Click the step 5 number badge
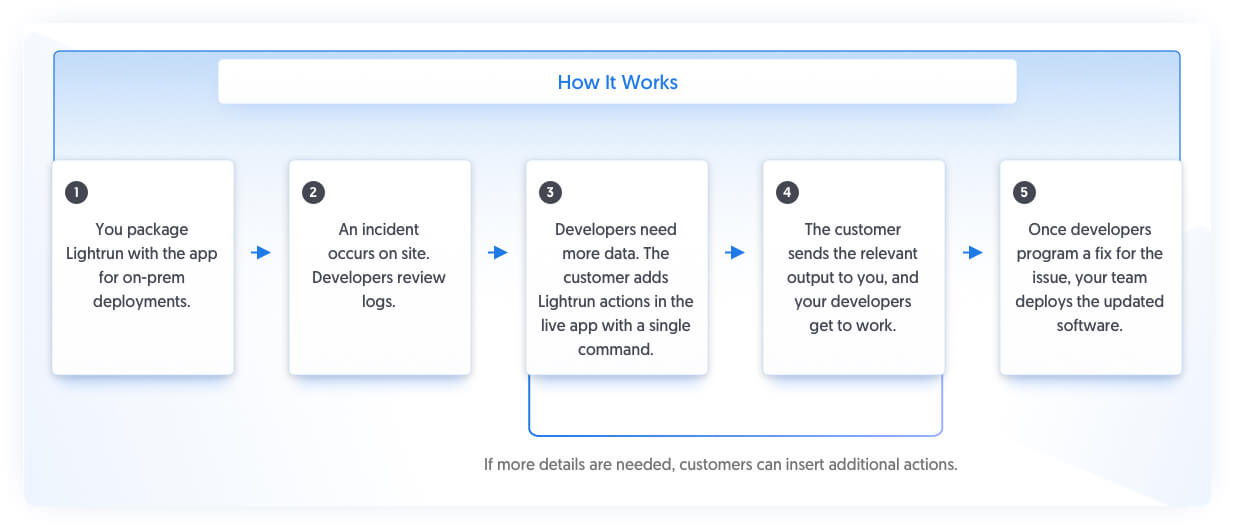The width and height of the screenshot is (1234, 529). pos(1023,193)
